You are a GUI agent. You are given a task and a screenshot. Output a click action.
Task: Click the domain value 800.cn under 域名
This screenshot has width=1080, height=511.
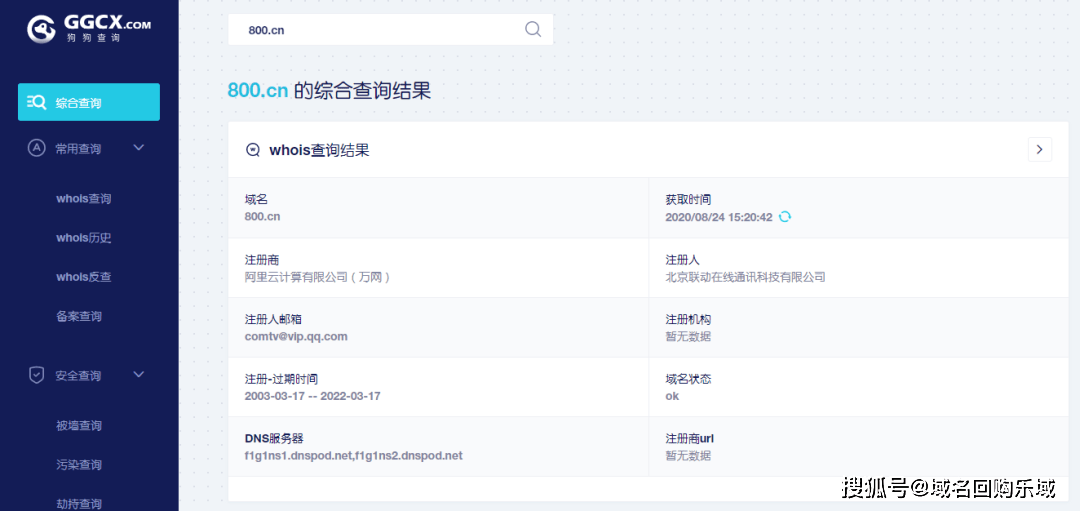click(262, 216)
